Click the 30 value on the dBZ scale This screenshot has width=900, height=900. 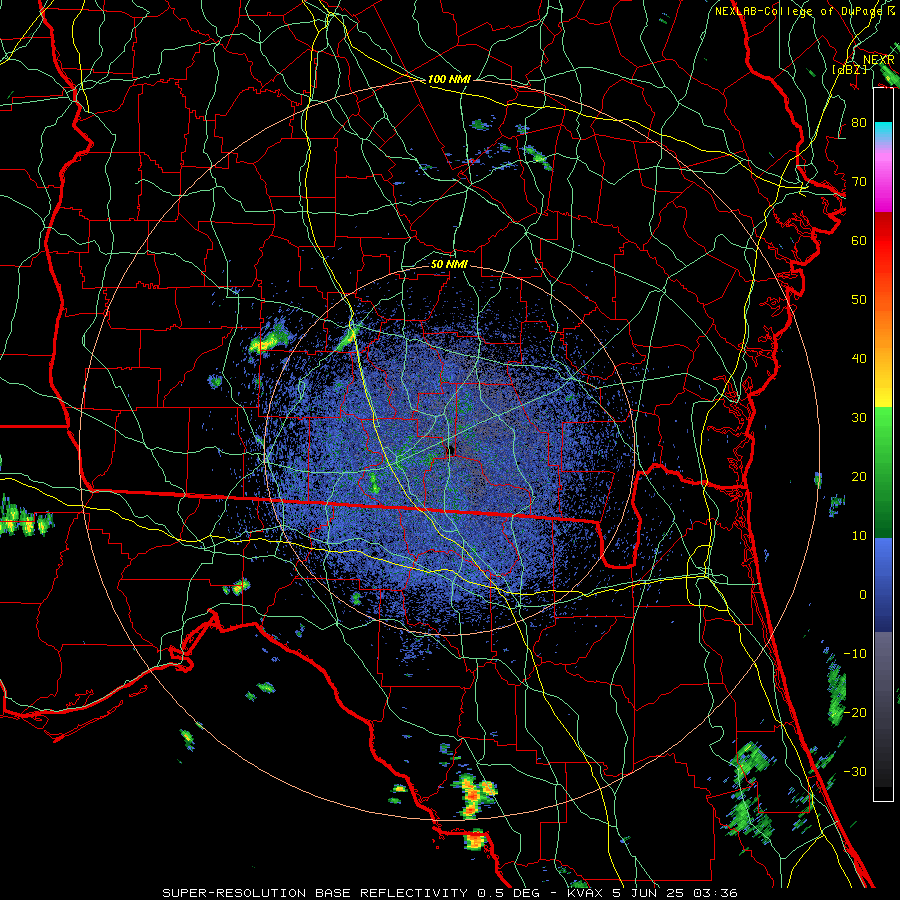859,418
